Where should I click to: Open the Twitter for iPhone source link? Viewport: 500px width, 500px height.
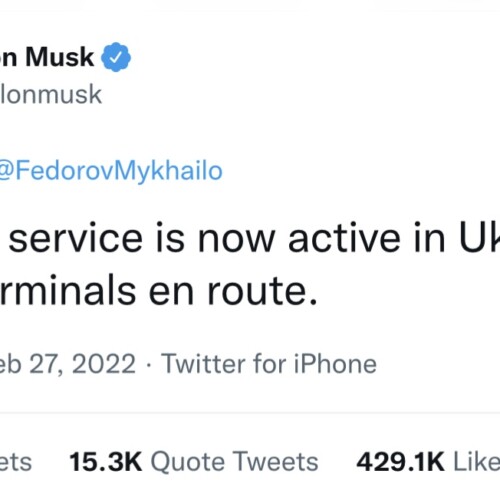click(x=269, y=364)
